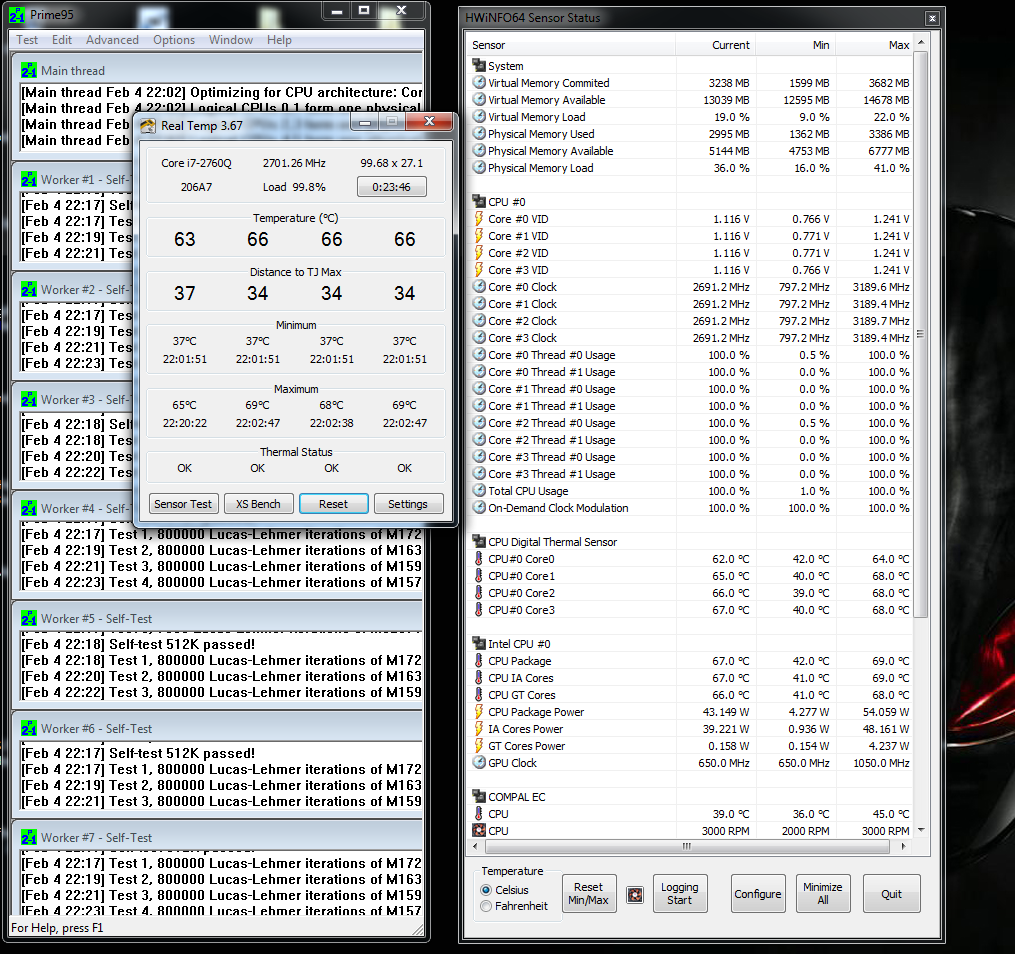
Task: Open the Test menu in Prime95
Action: [27, 40]
